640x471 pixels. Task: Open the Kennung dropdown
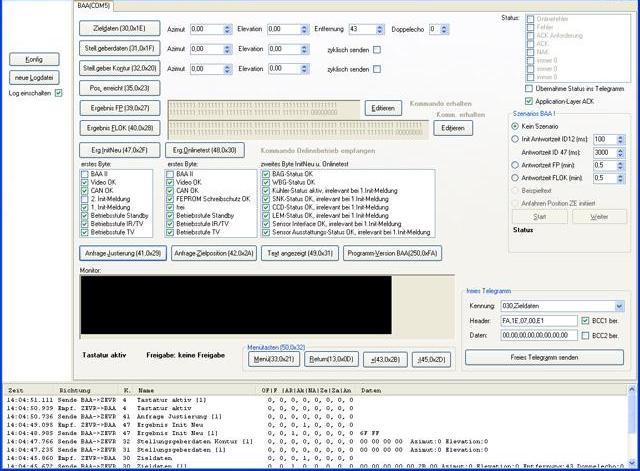619,306
